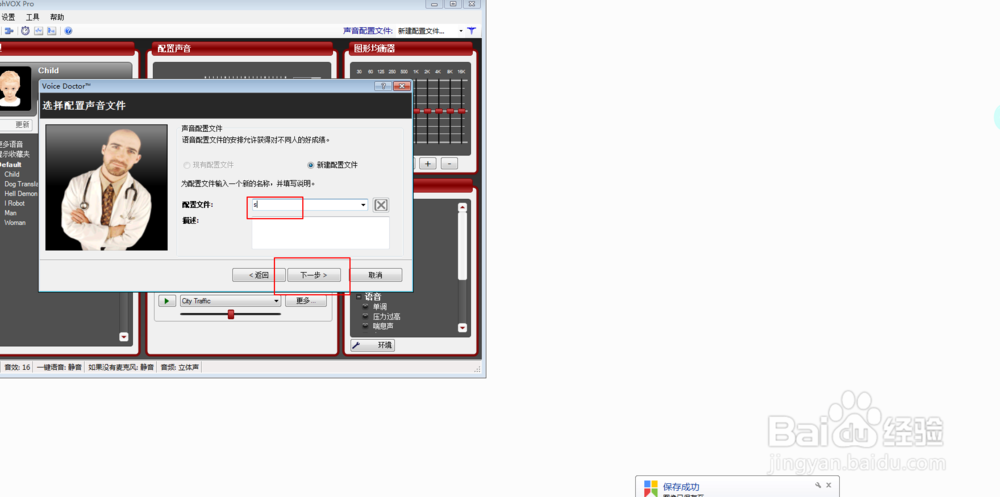Pin the 保存成功 notification popup
Screen dimensions: 1000x497
point(818,486)
